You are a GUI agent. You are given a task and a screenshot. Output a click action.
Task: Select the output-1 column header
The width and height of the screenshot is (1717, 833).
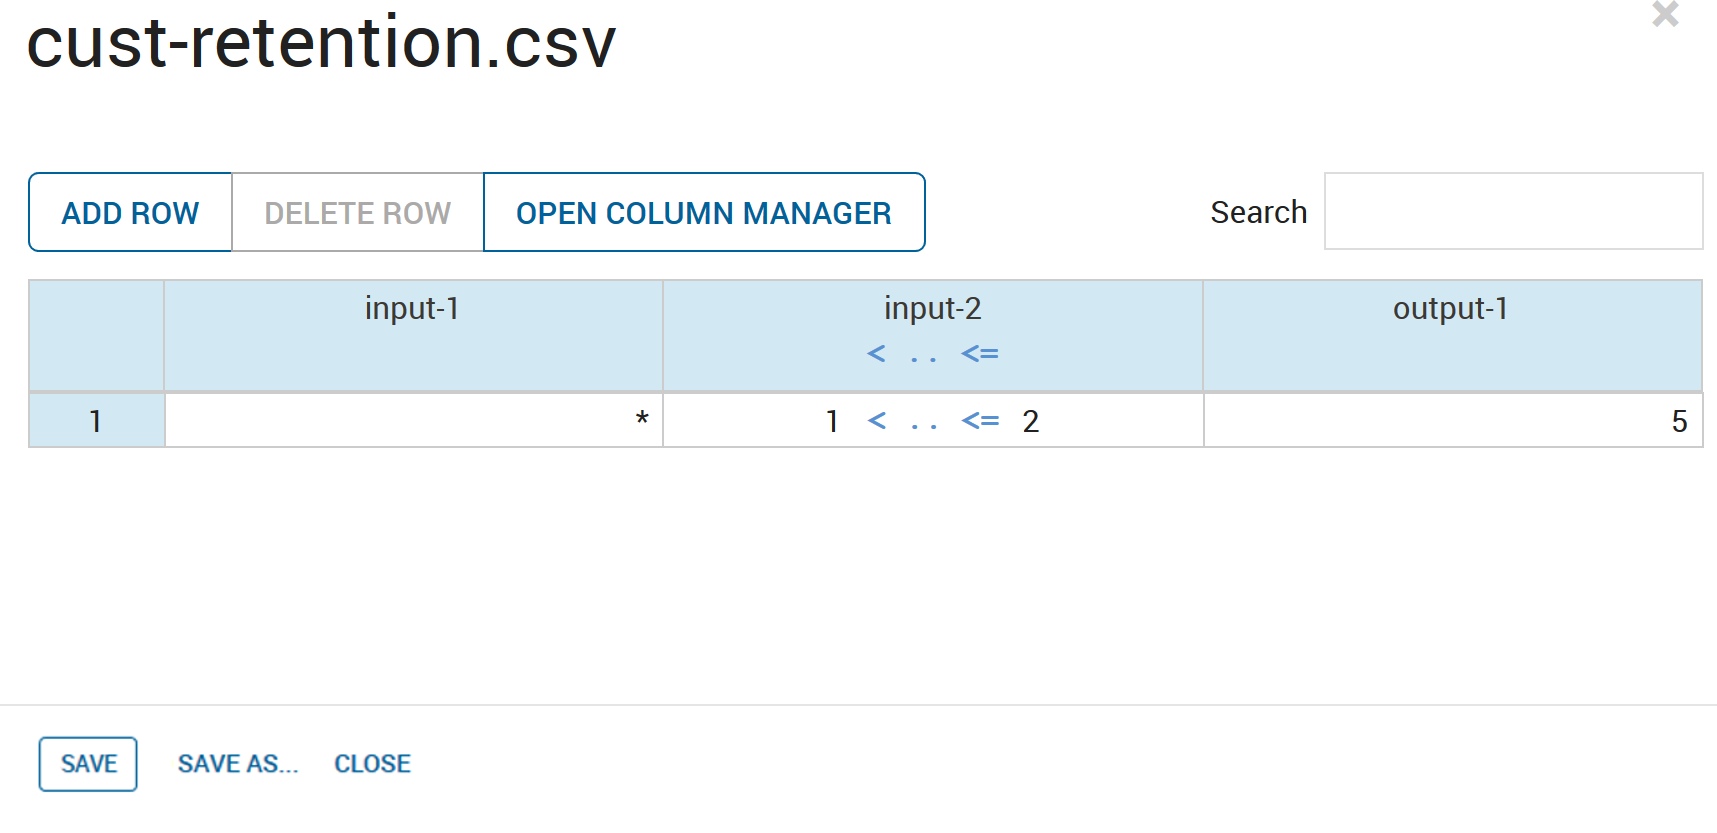coord(1450,309)
